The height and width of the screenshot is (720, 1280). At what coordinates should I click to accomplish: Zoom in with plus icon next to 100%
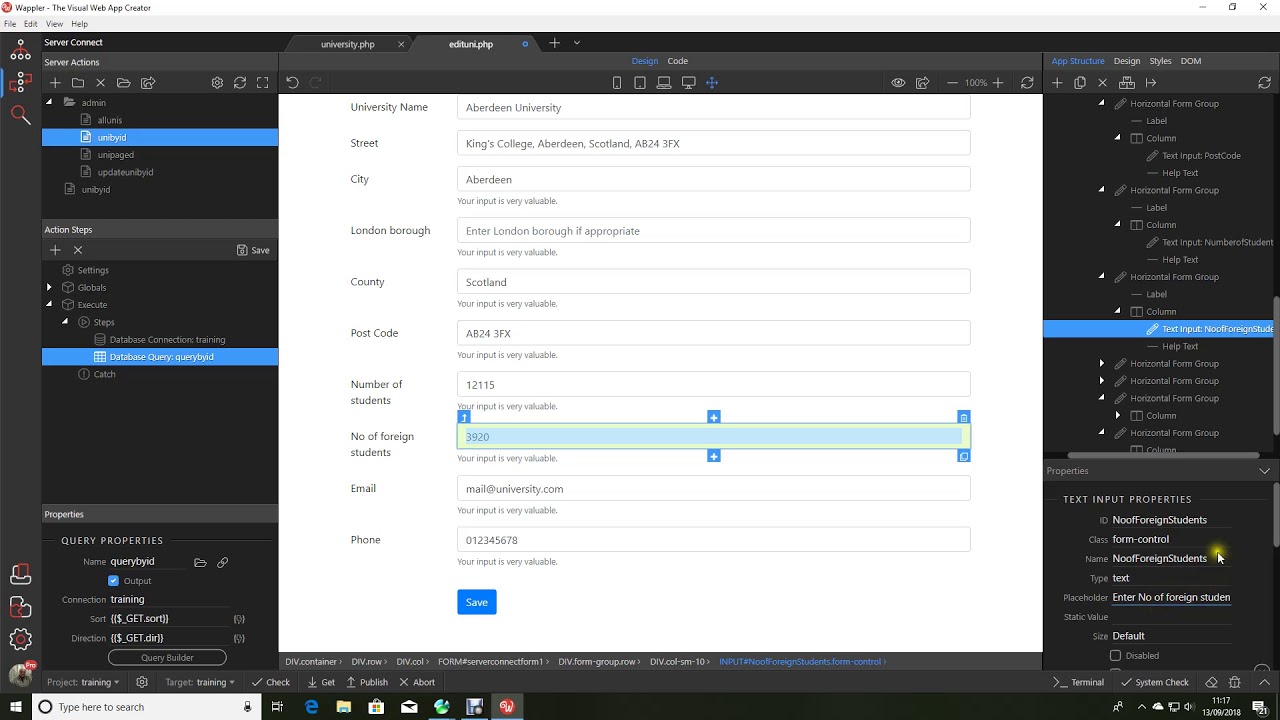tap(998, 83)
